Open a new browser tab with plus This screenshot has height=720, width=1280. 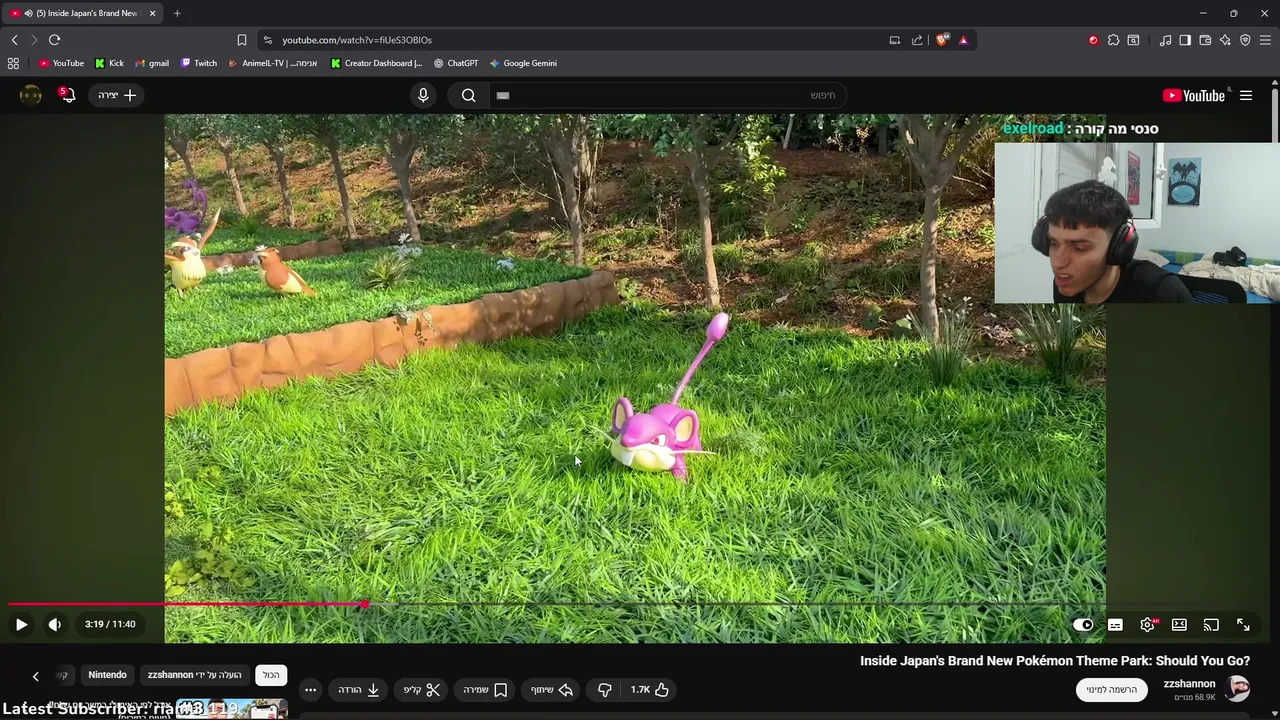tap(177, 13)
